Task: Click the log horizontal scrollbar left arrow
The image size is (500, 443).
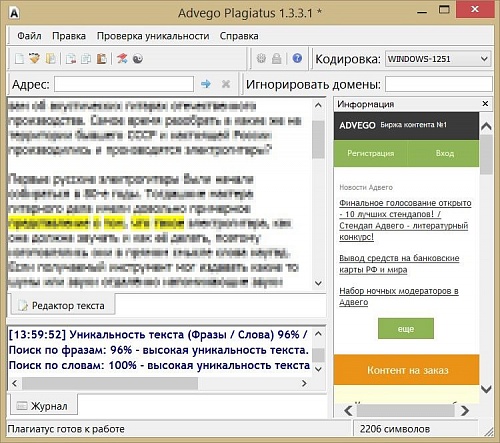Action: click(14, 383)
